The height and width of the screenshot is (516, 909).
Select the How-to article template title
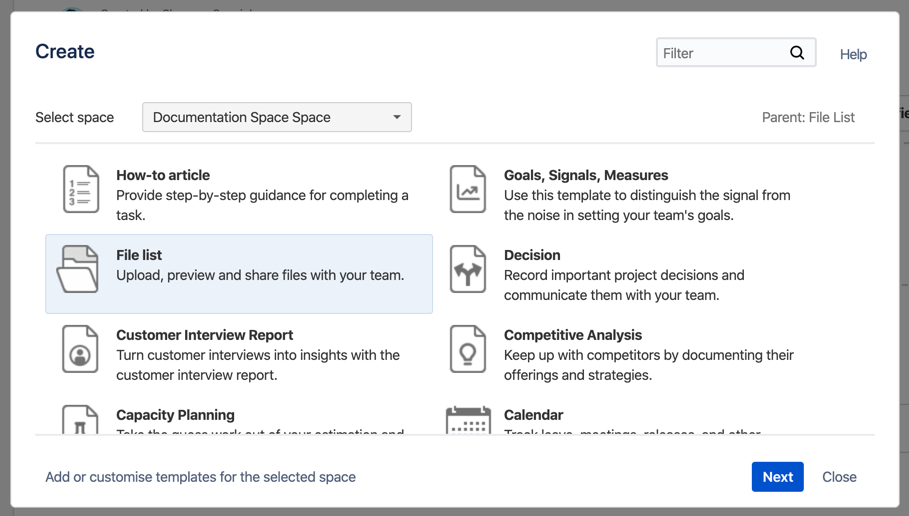(163, 175)
